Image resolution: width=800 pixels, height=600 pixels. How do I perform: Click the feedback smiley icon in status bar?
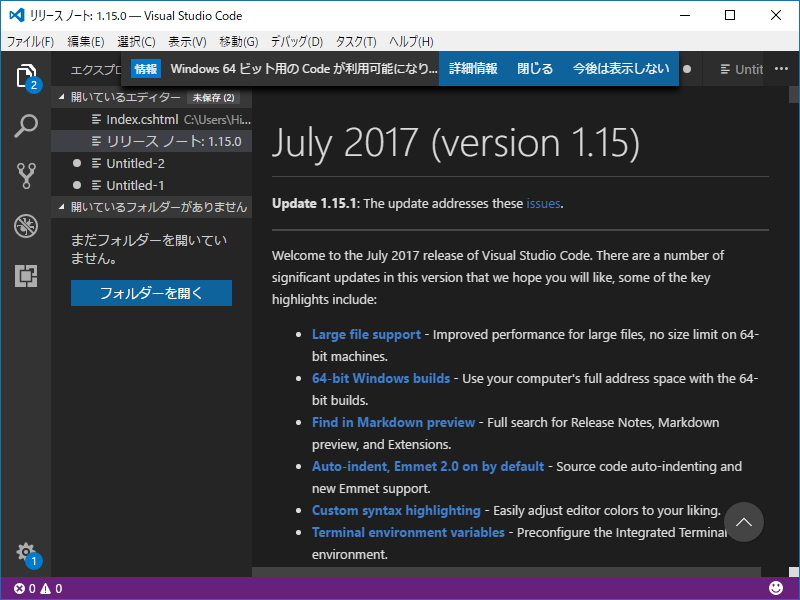776,588
